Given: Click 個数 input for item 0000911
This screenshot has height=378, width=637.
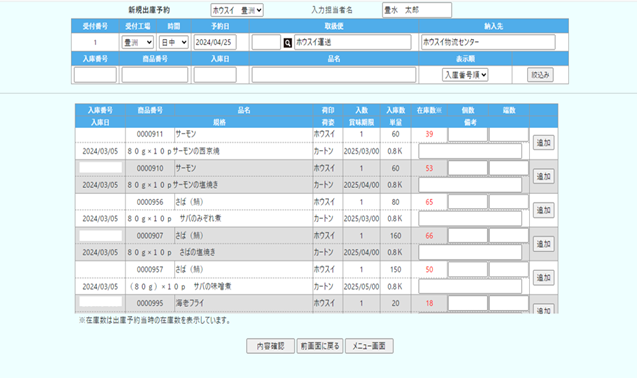Looking at the screenshot, I should [x=468, y=135].
